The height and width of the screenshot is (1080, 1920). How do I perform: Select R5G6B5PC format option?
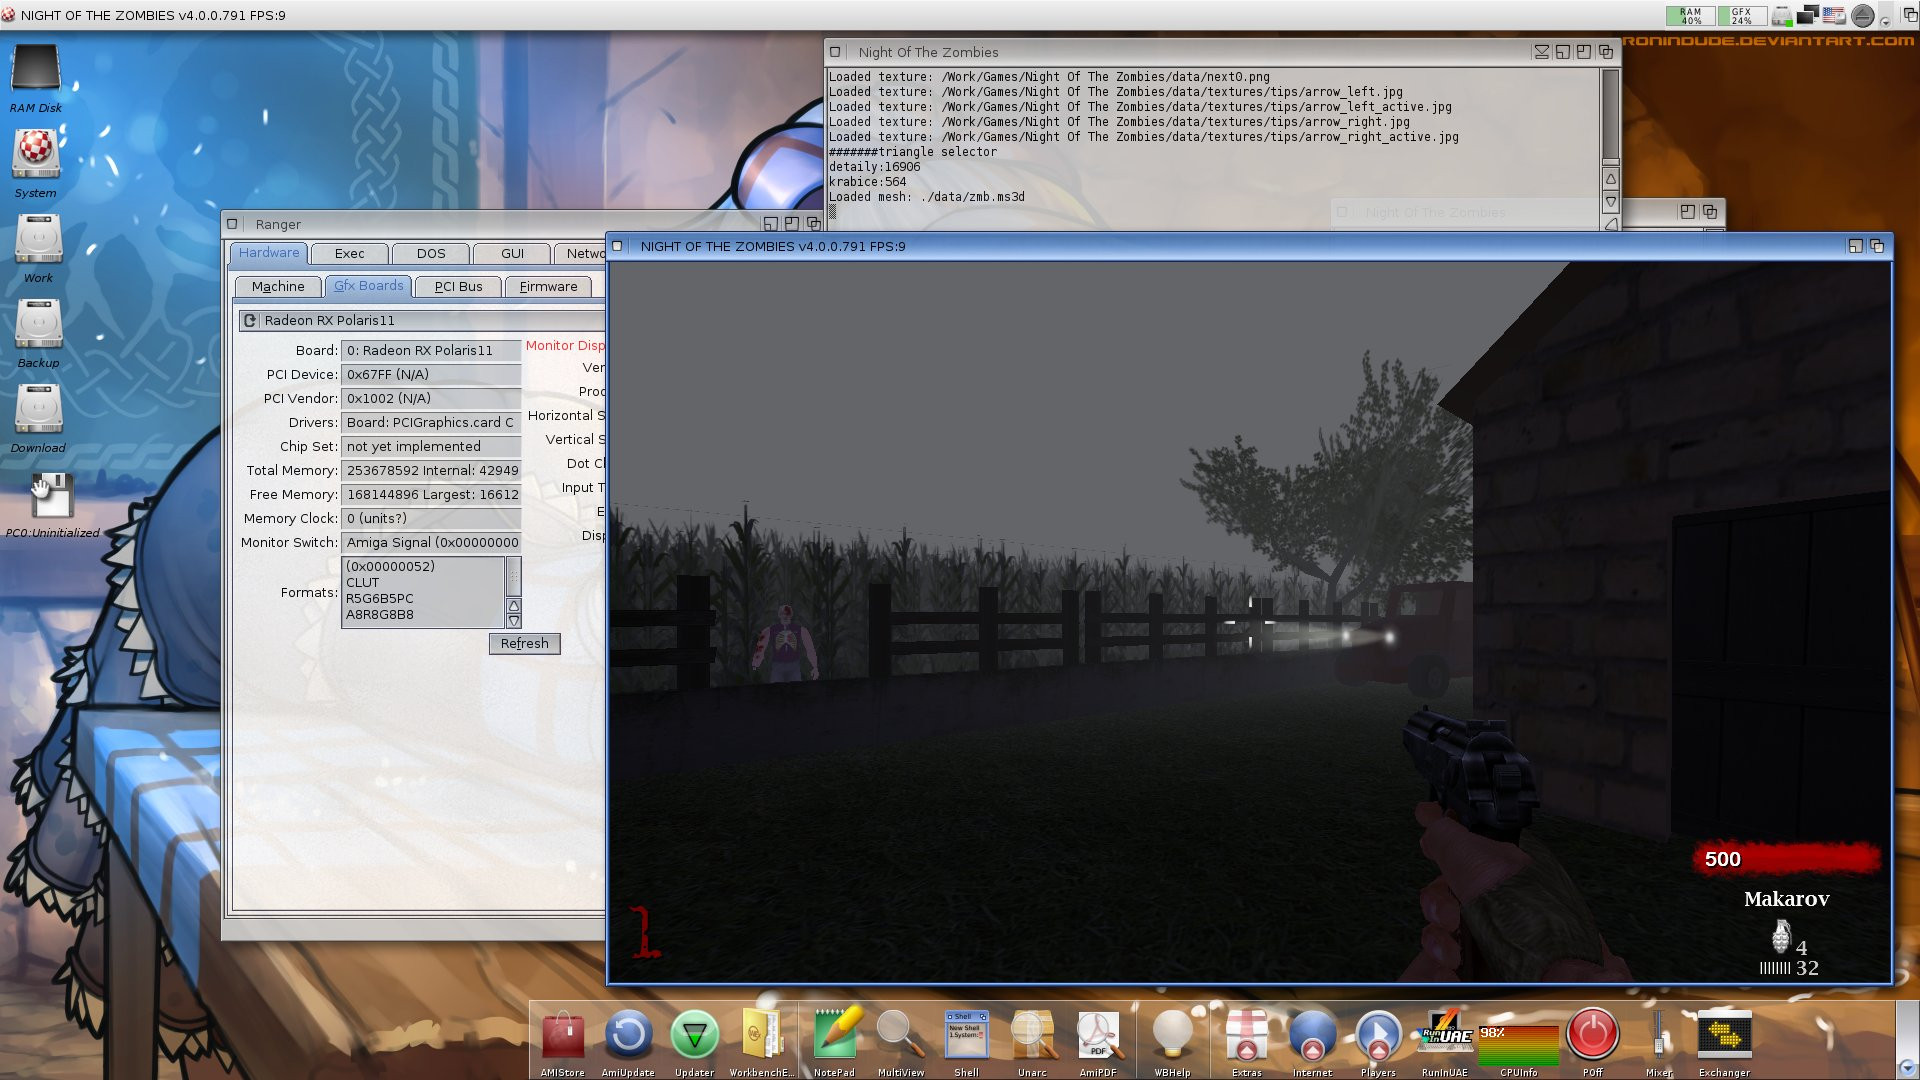coord(381,597)
